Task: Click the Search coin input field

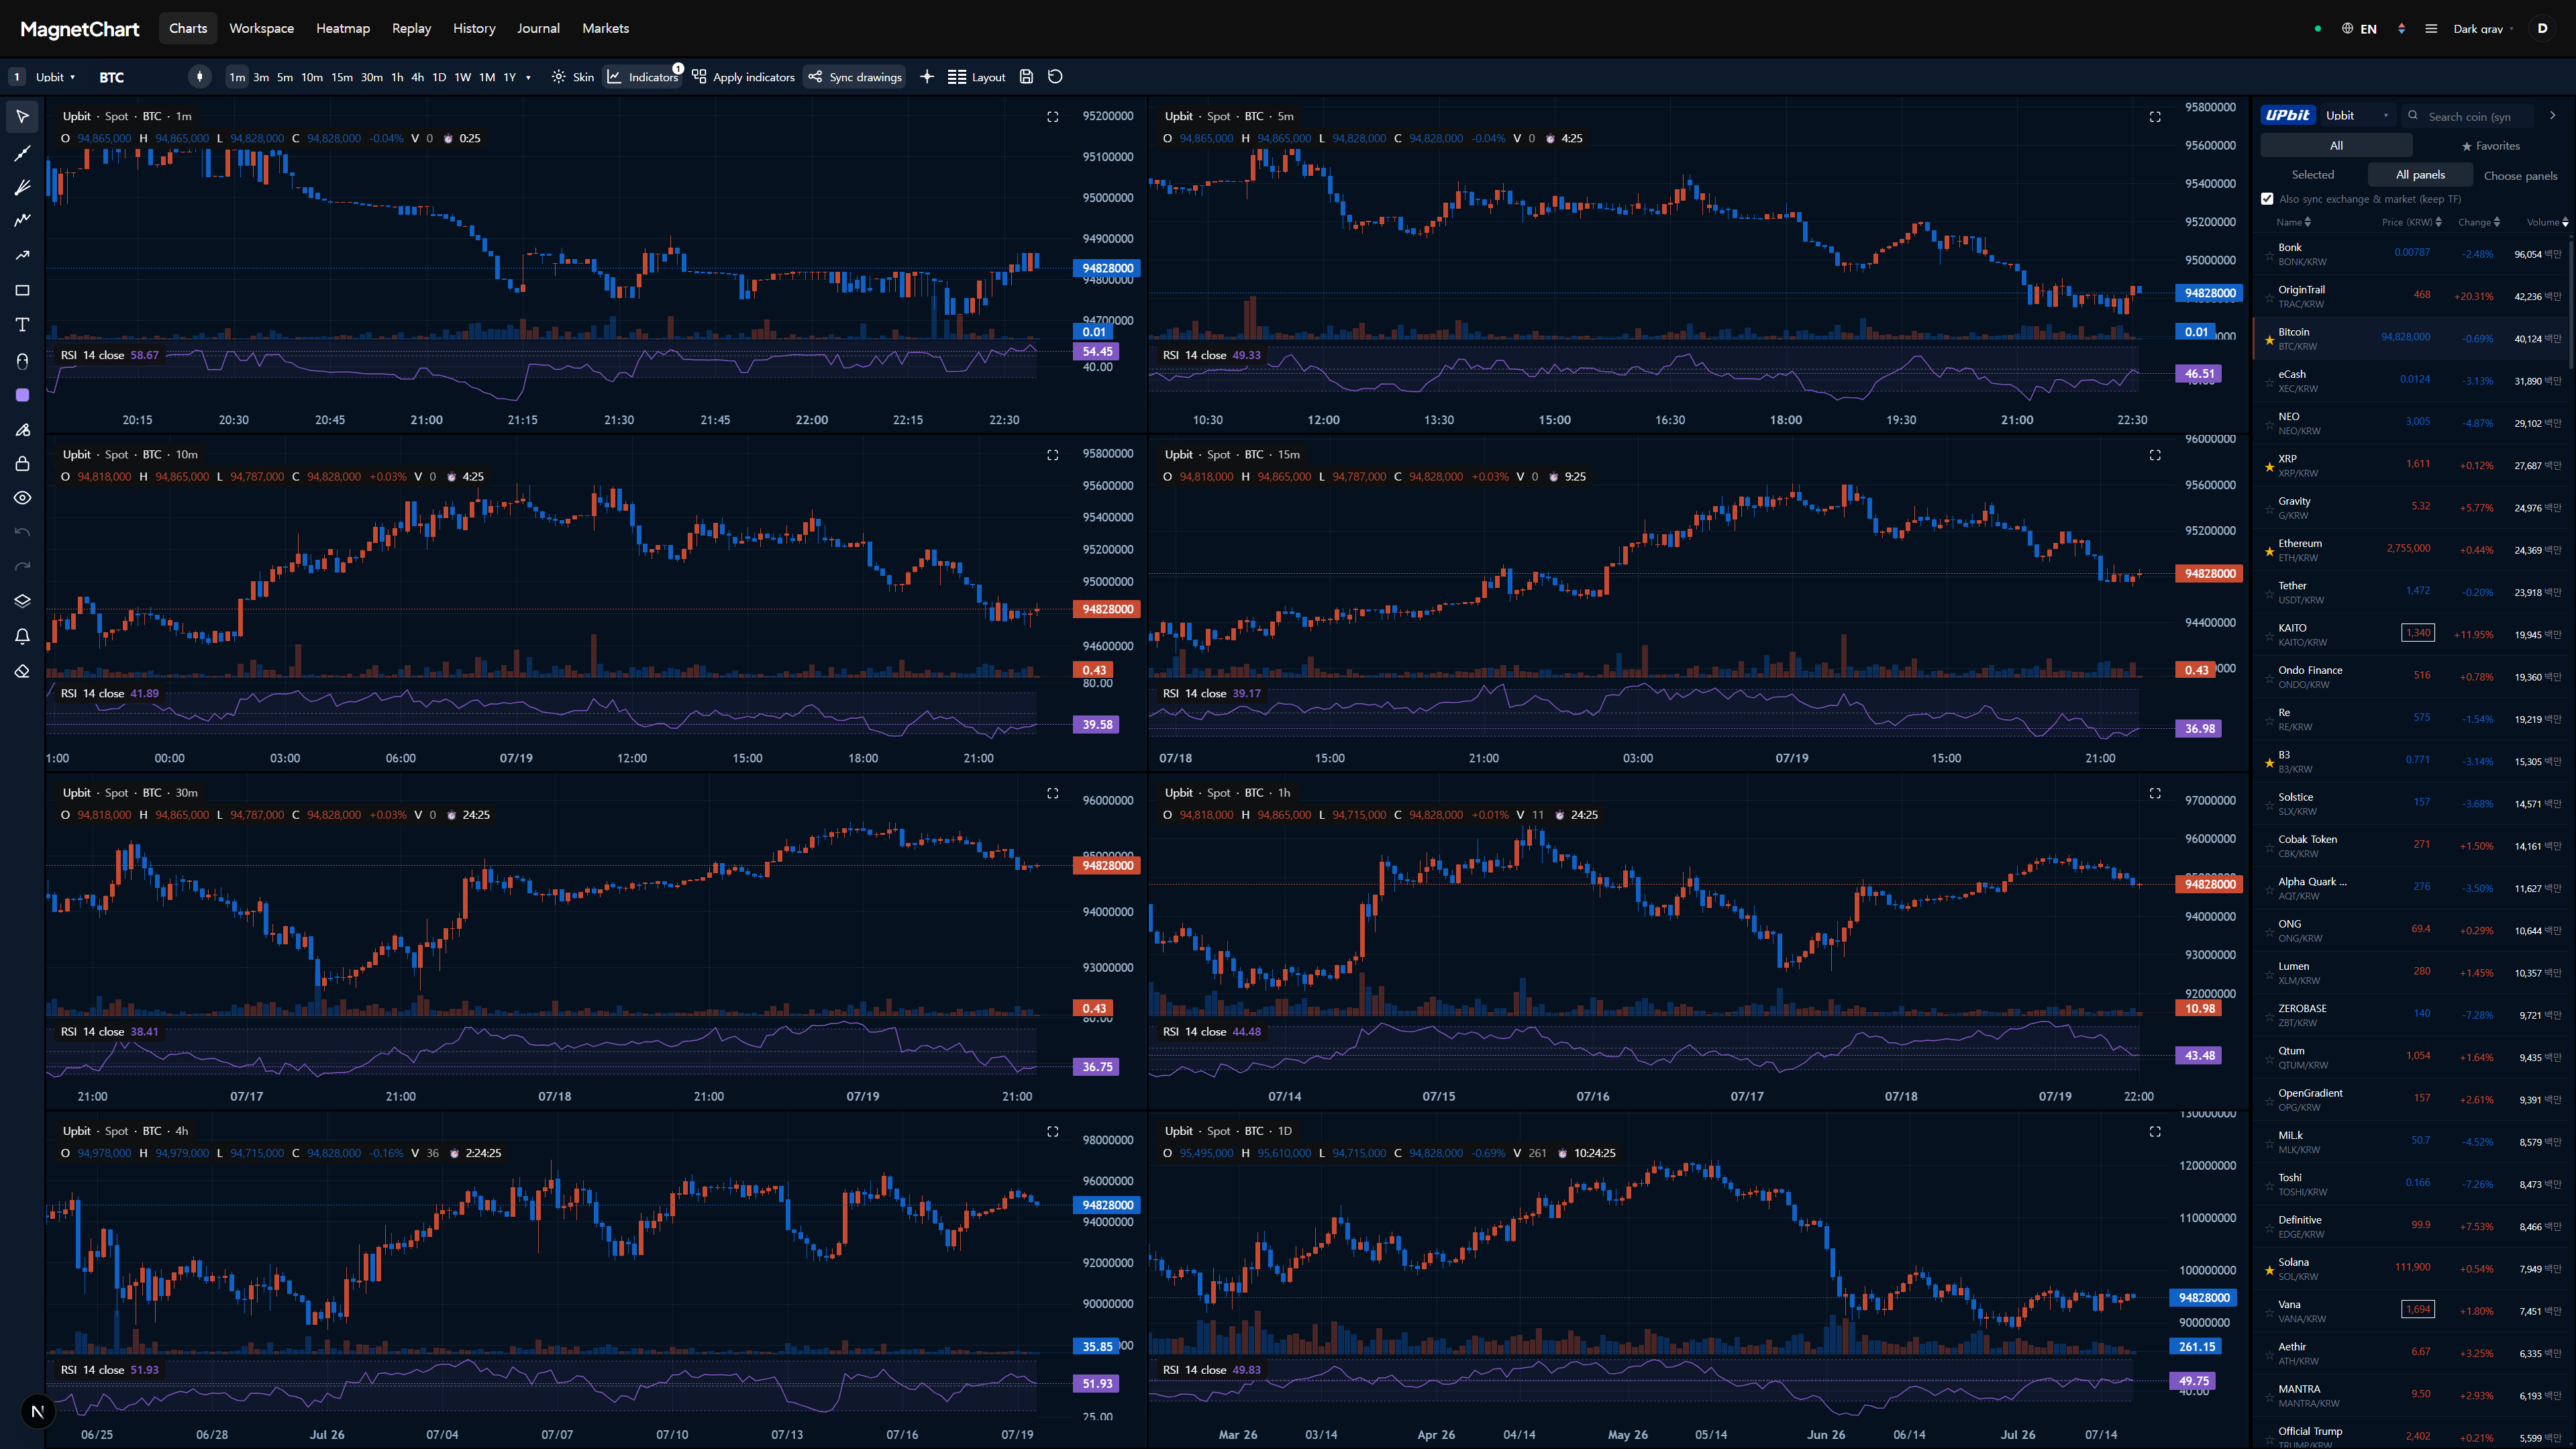Action: 2470,116
